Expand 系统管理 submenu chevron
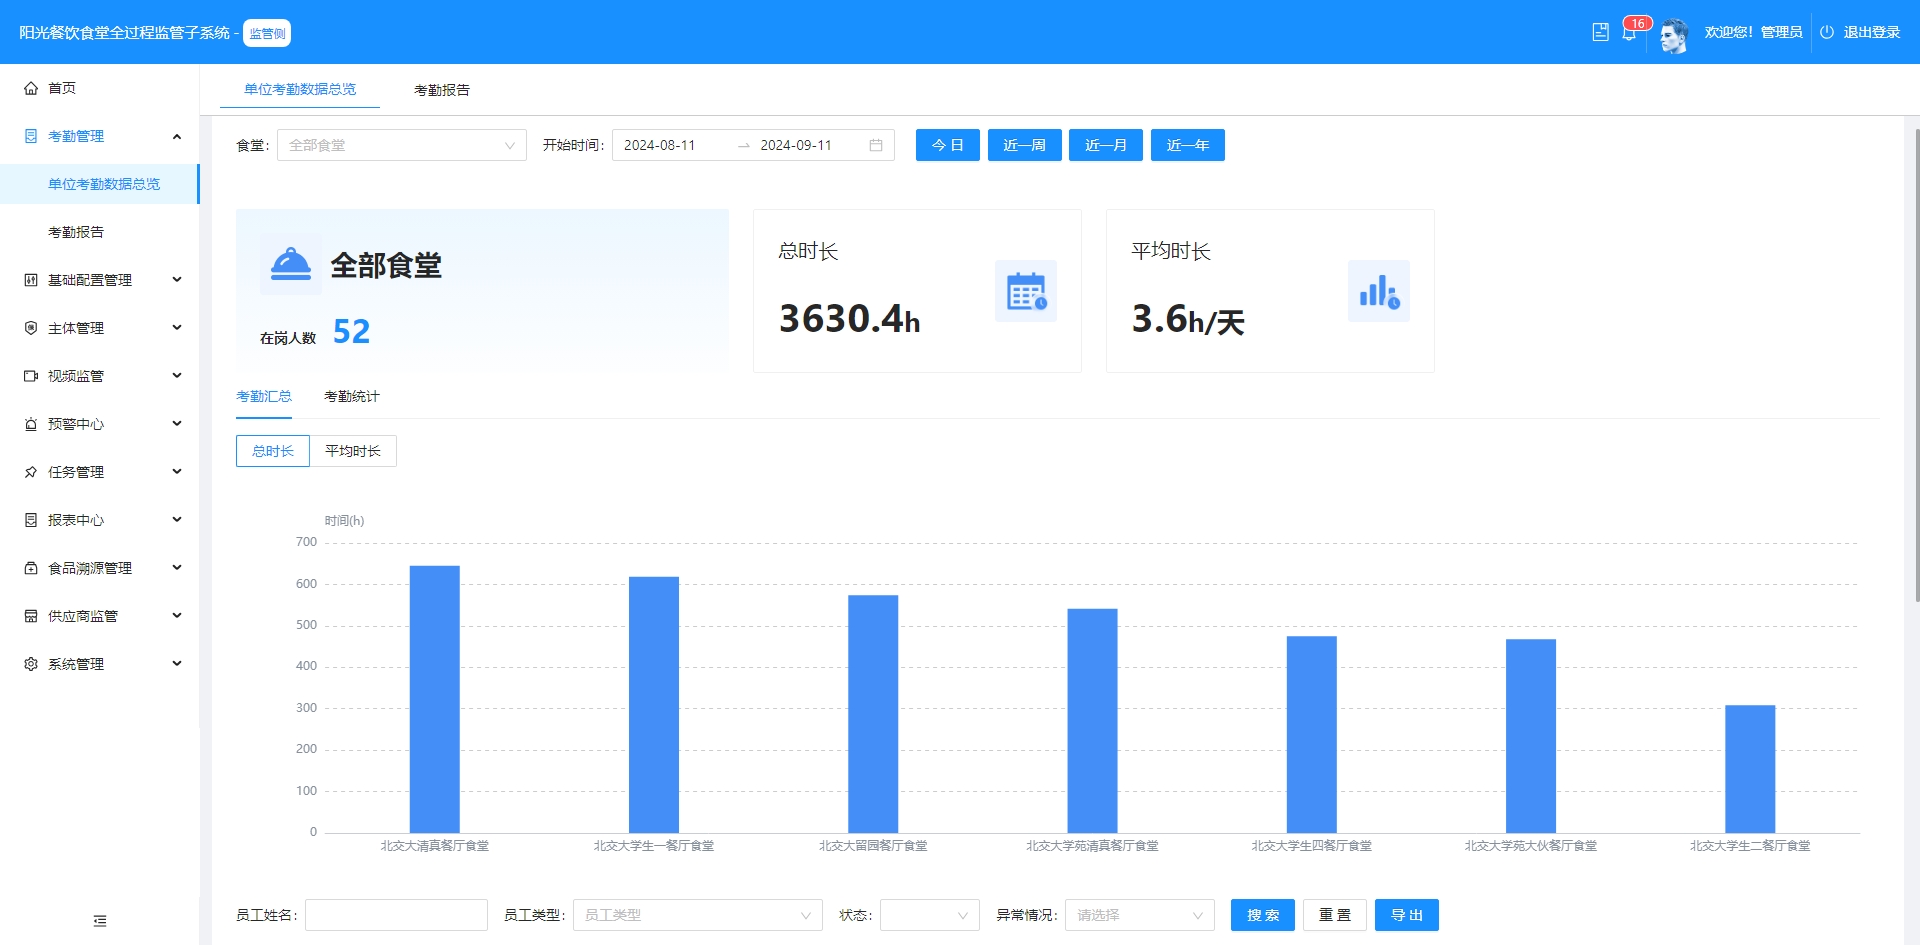Screen dimensions: 1920x945 (x=177, y=664)
